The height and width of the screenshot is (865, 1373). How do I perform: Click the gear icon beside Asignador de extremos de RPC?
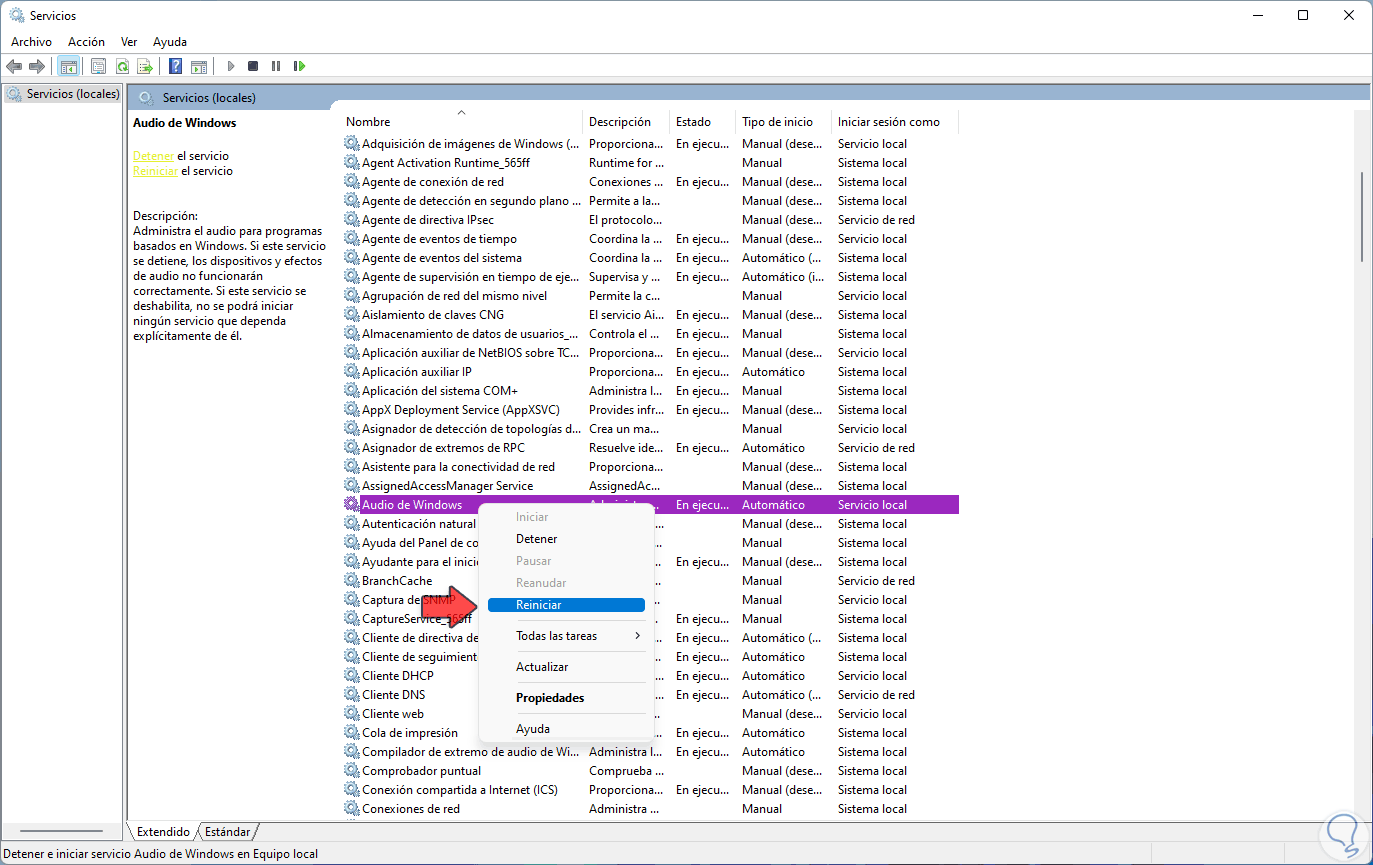pos(351,448)
